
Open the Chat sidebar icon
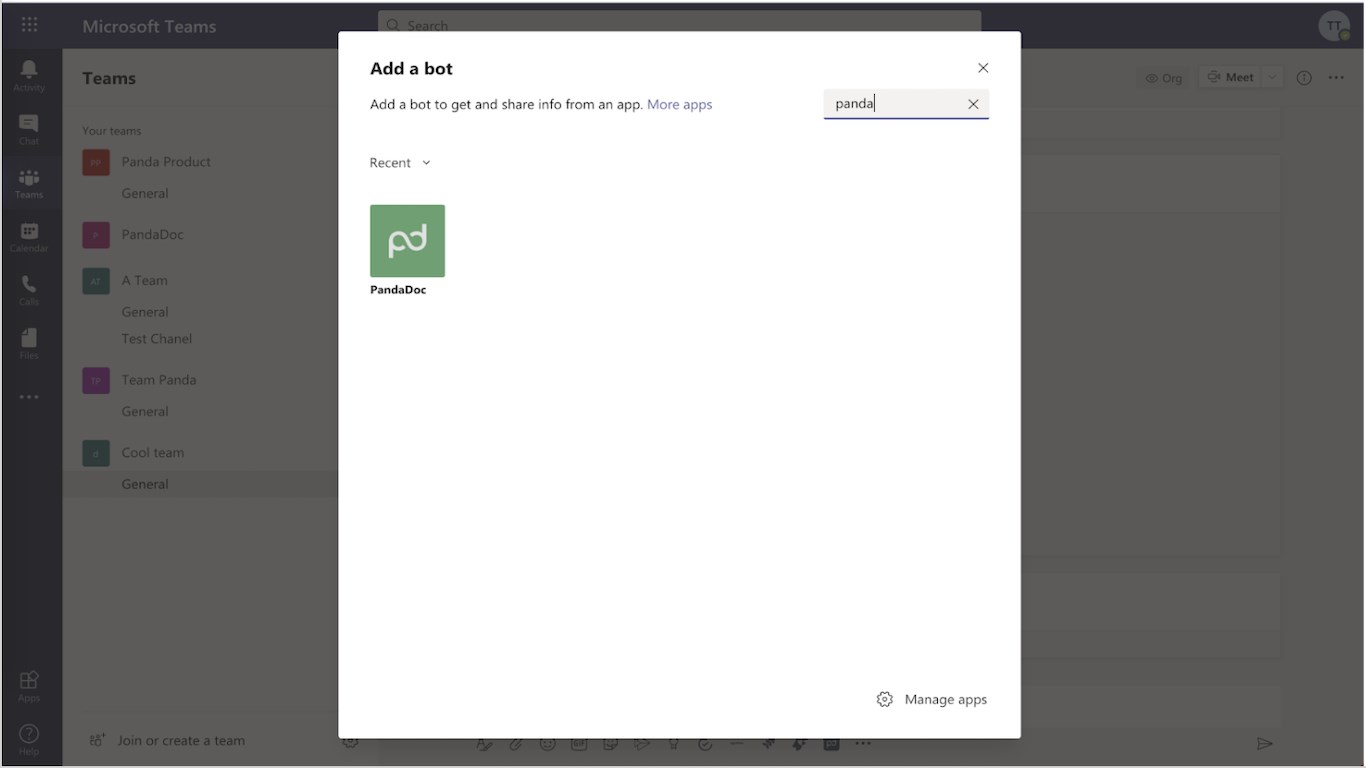(x=29, y=129)
